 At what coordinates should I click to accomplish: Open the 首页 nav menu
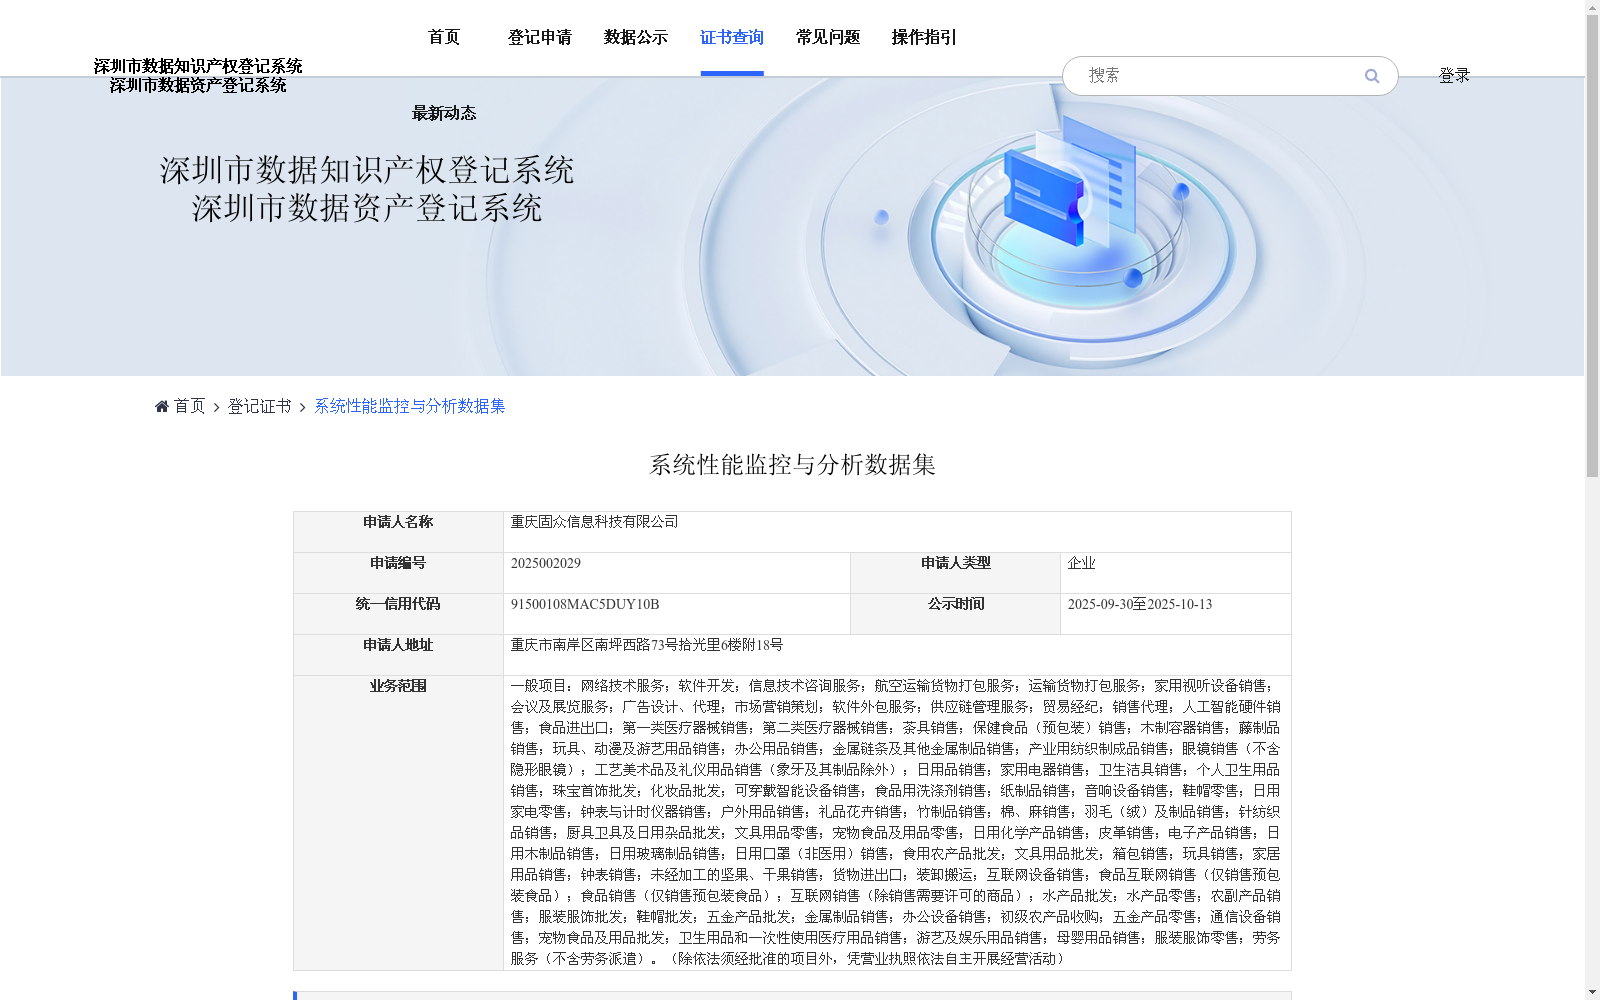[x=444, y=37]
